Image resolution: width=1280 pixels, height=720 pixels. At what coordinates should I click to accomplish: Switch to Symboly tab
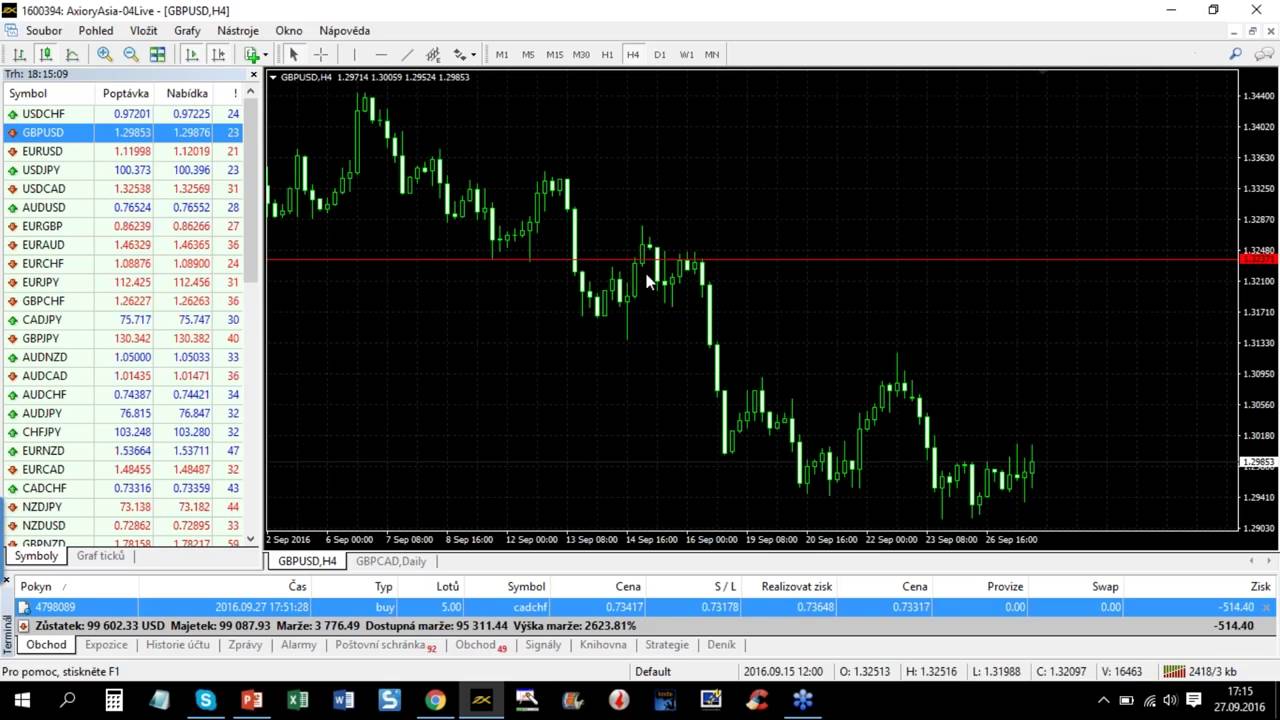pos(36,556)
